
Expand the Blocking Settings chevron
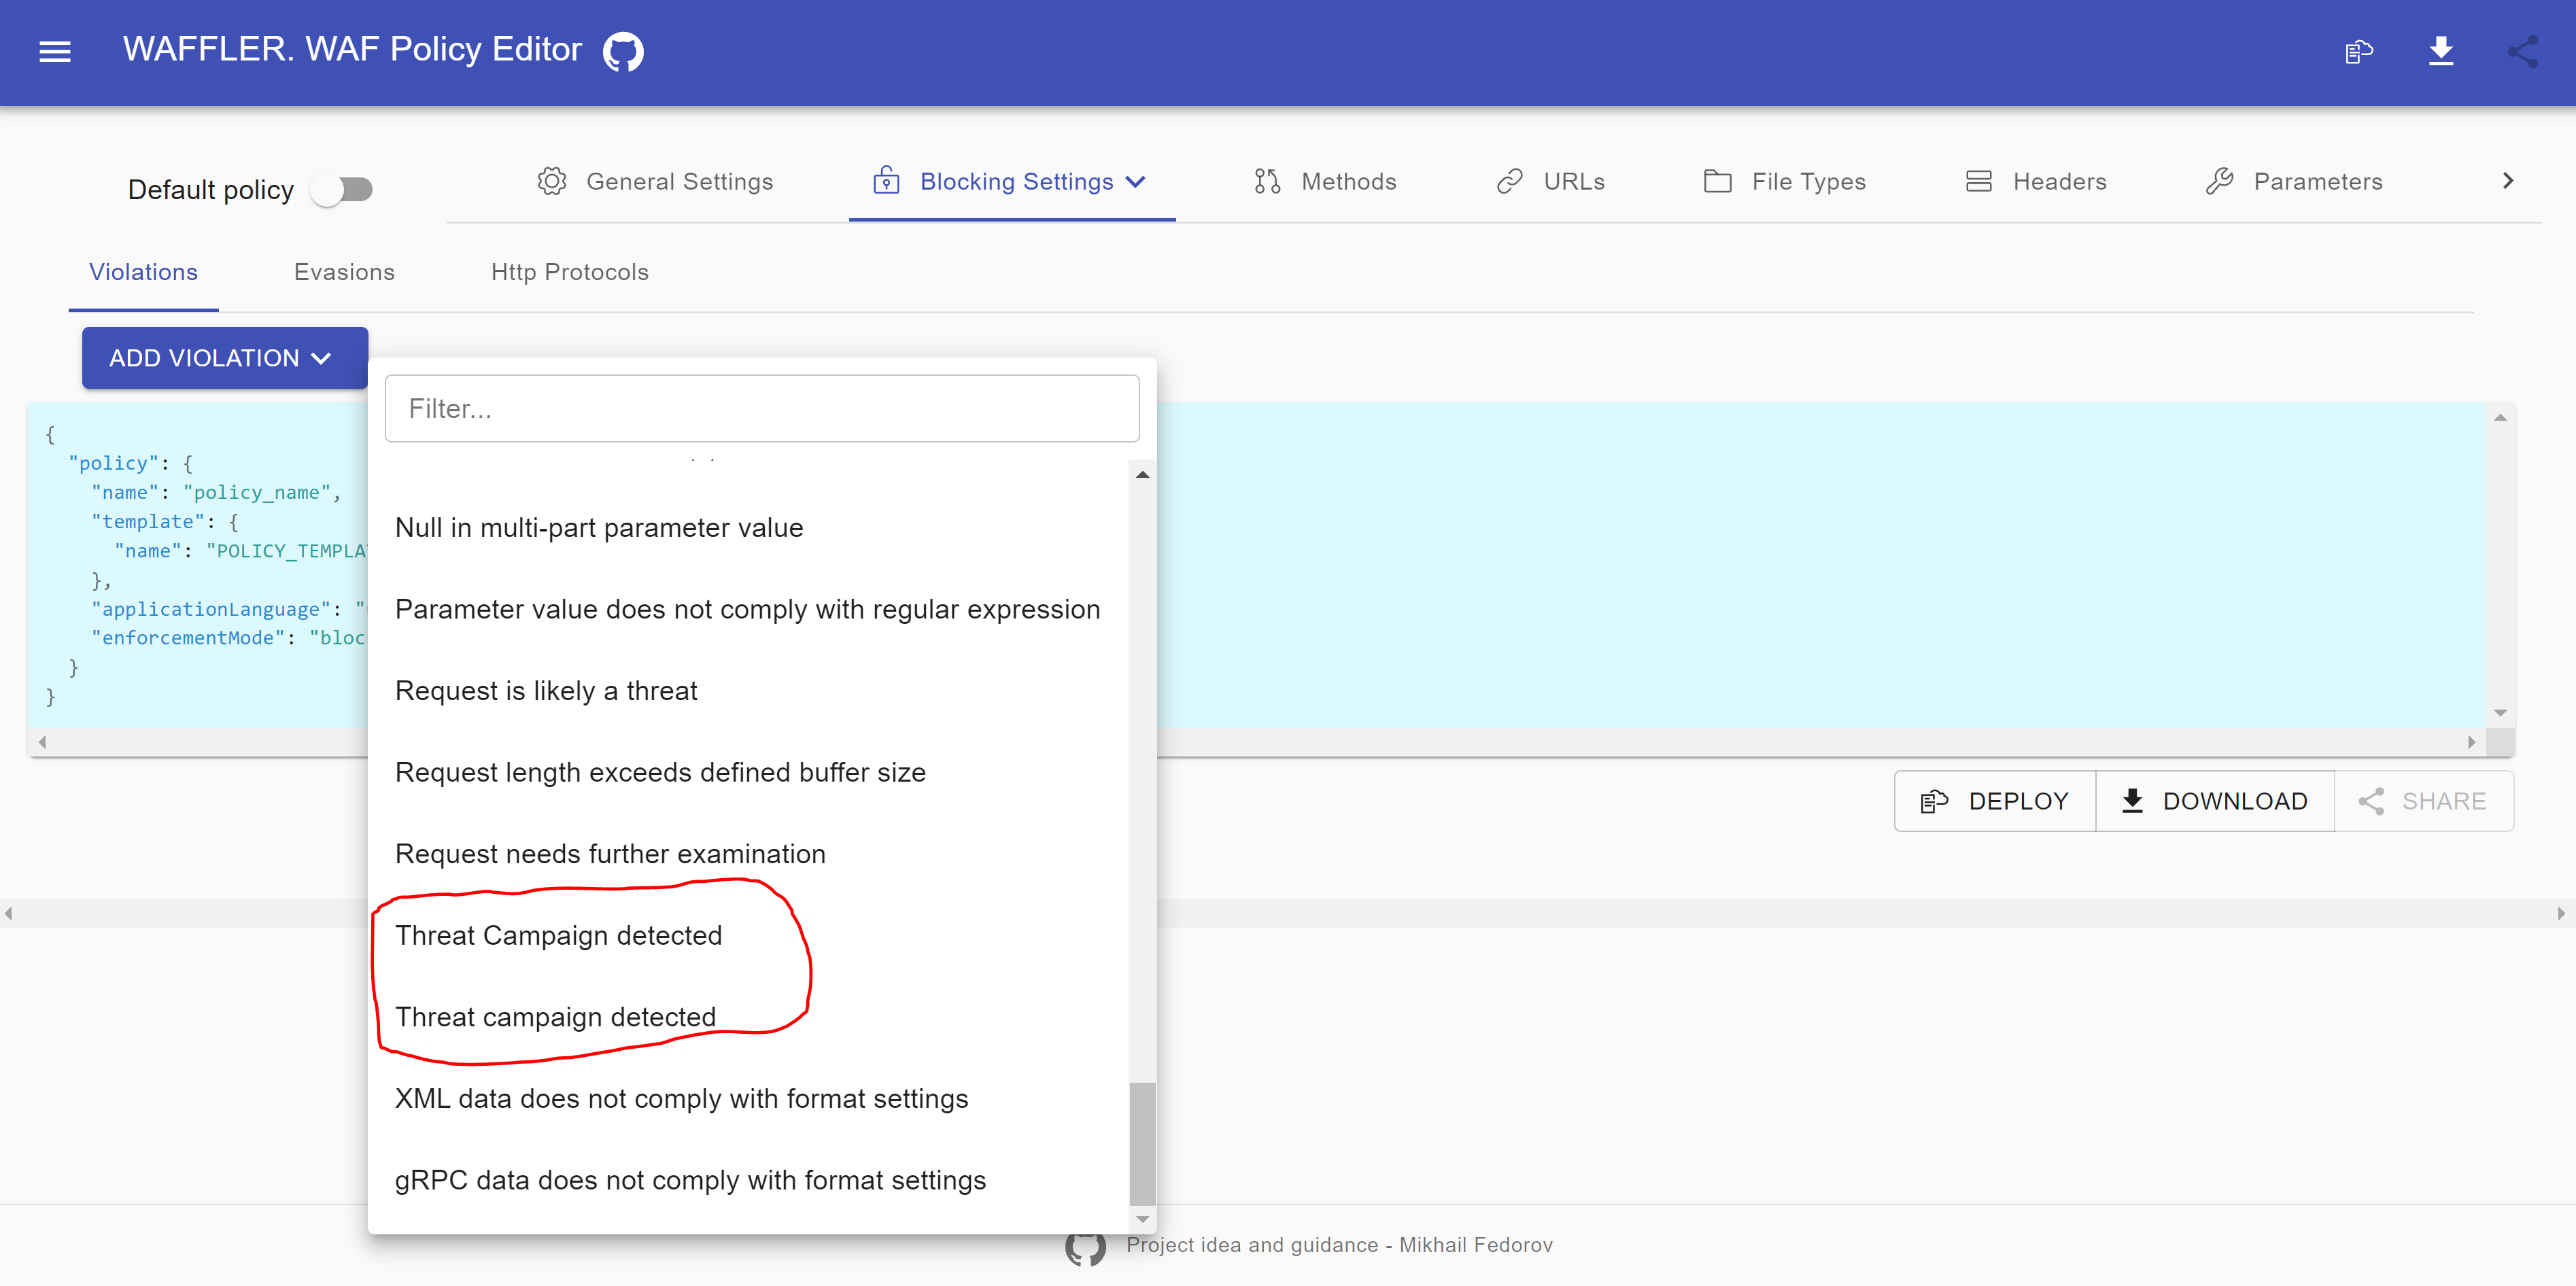[1136, 182]
